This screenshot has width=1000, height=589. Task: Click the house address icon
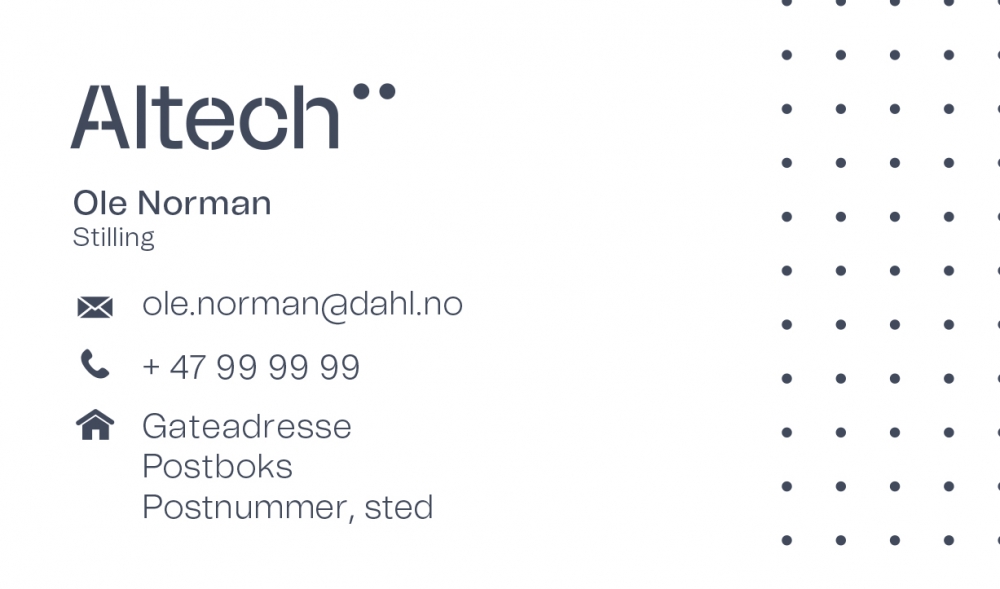tap(95, 426)
